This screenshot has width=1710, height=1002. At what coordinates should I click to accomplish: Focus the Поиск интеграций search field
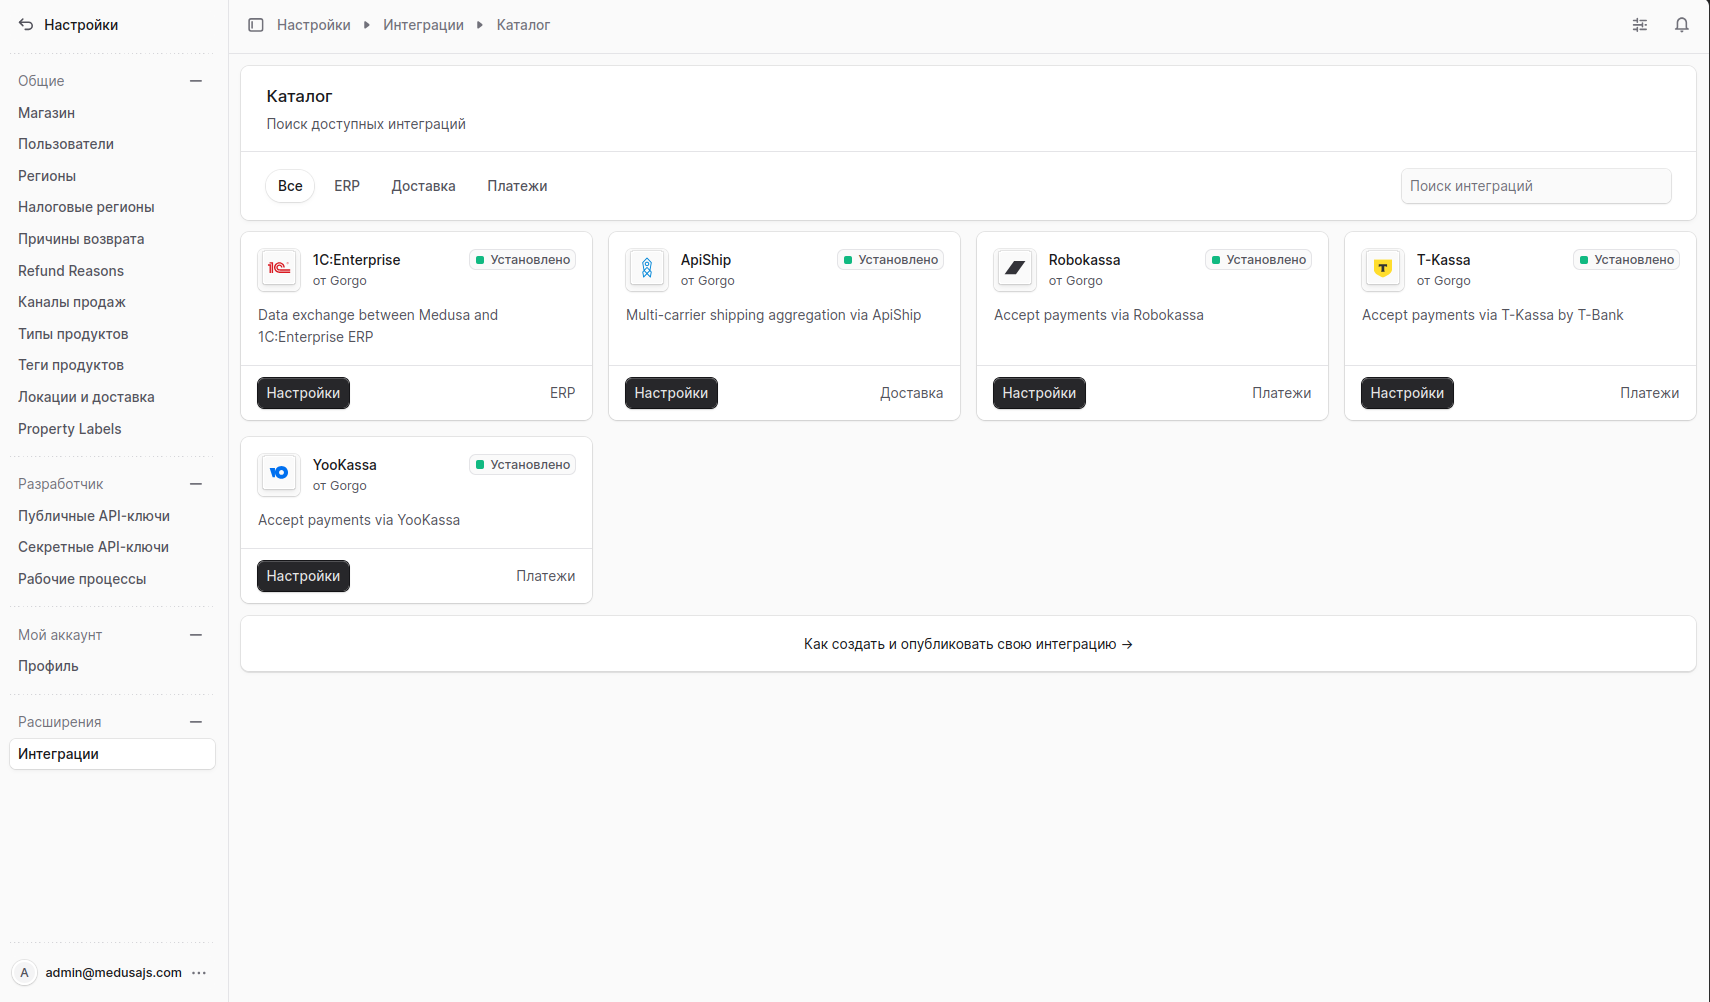point(1536,186)
